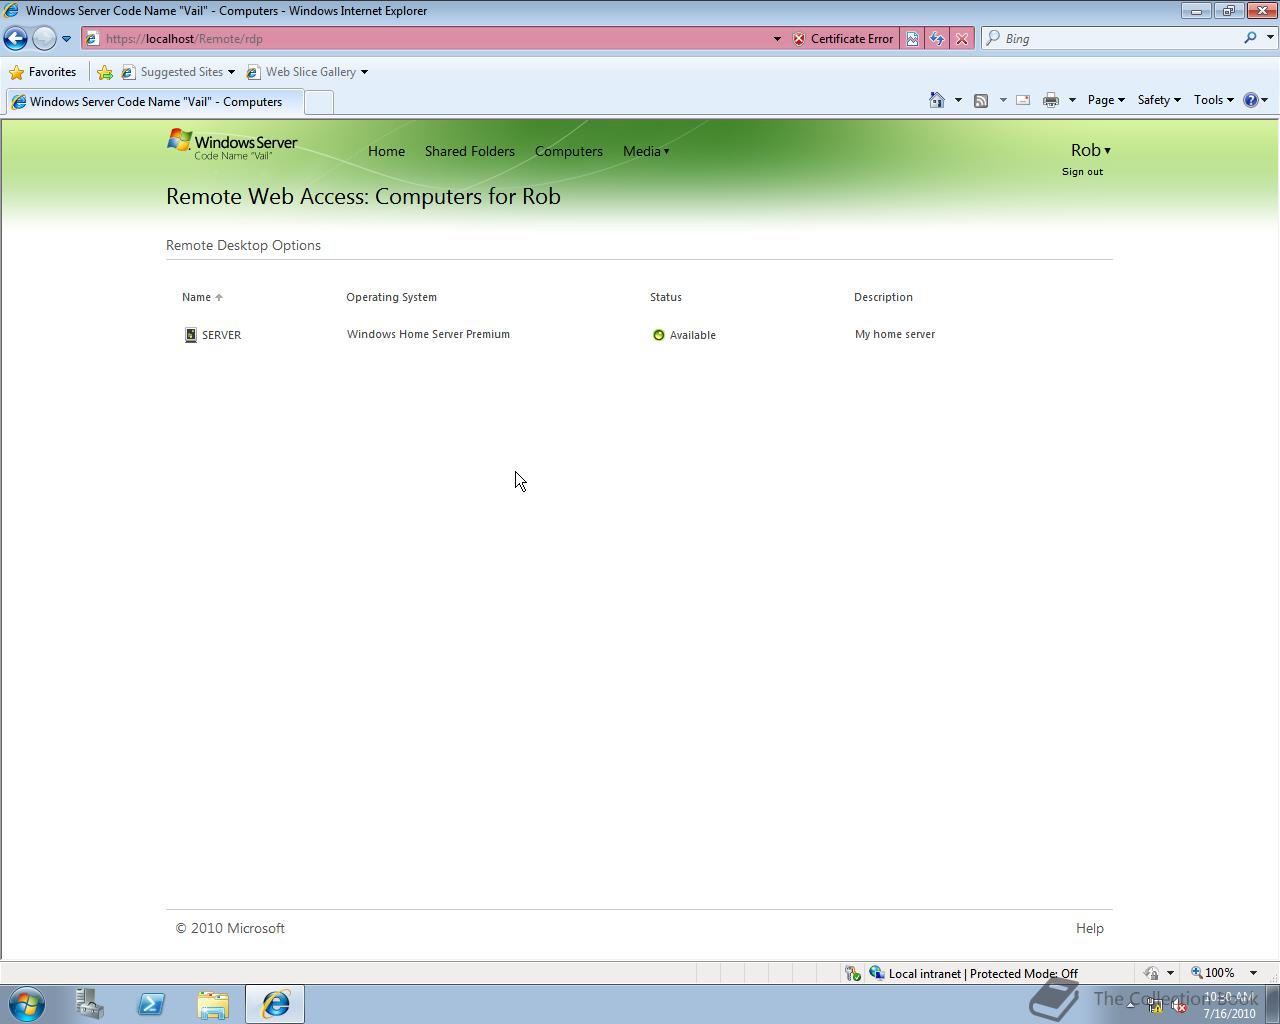
Task: Click the Operating System column header
Action: point(391,297)
